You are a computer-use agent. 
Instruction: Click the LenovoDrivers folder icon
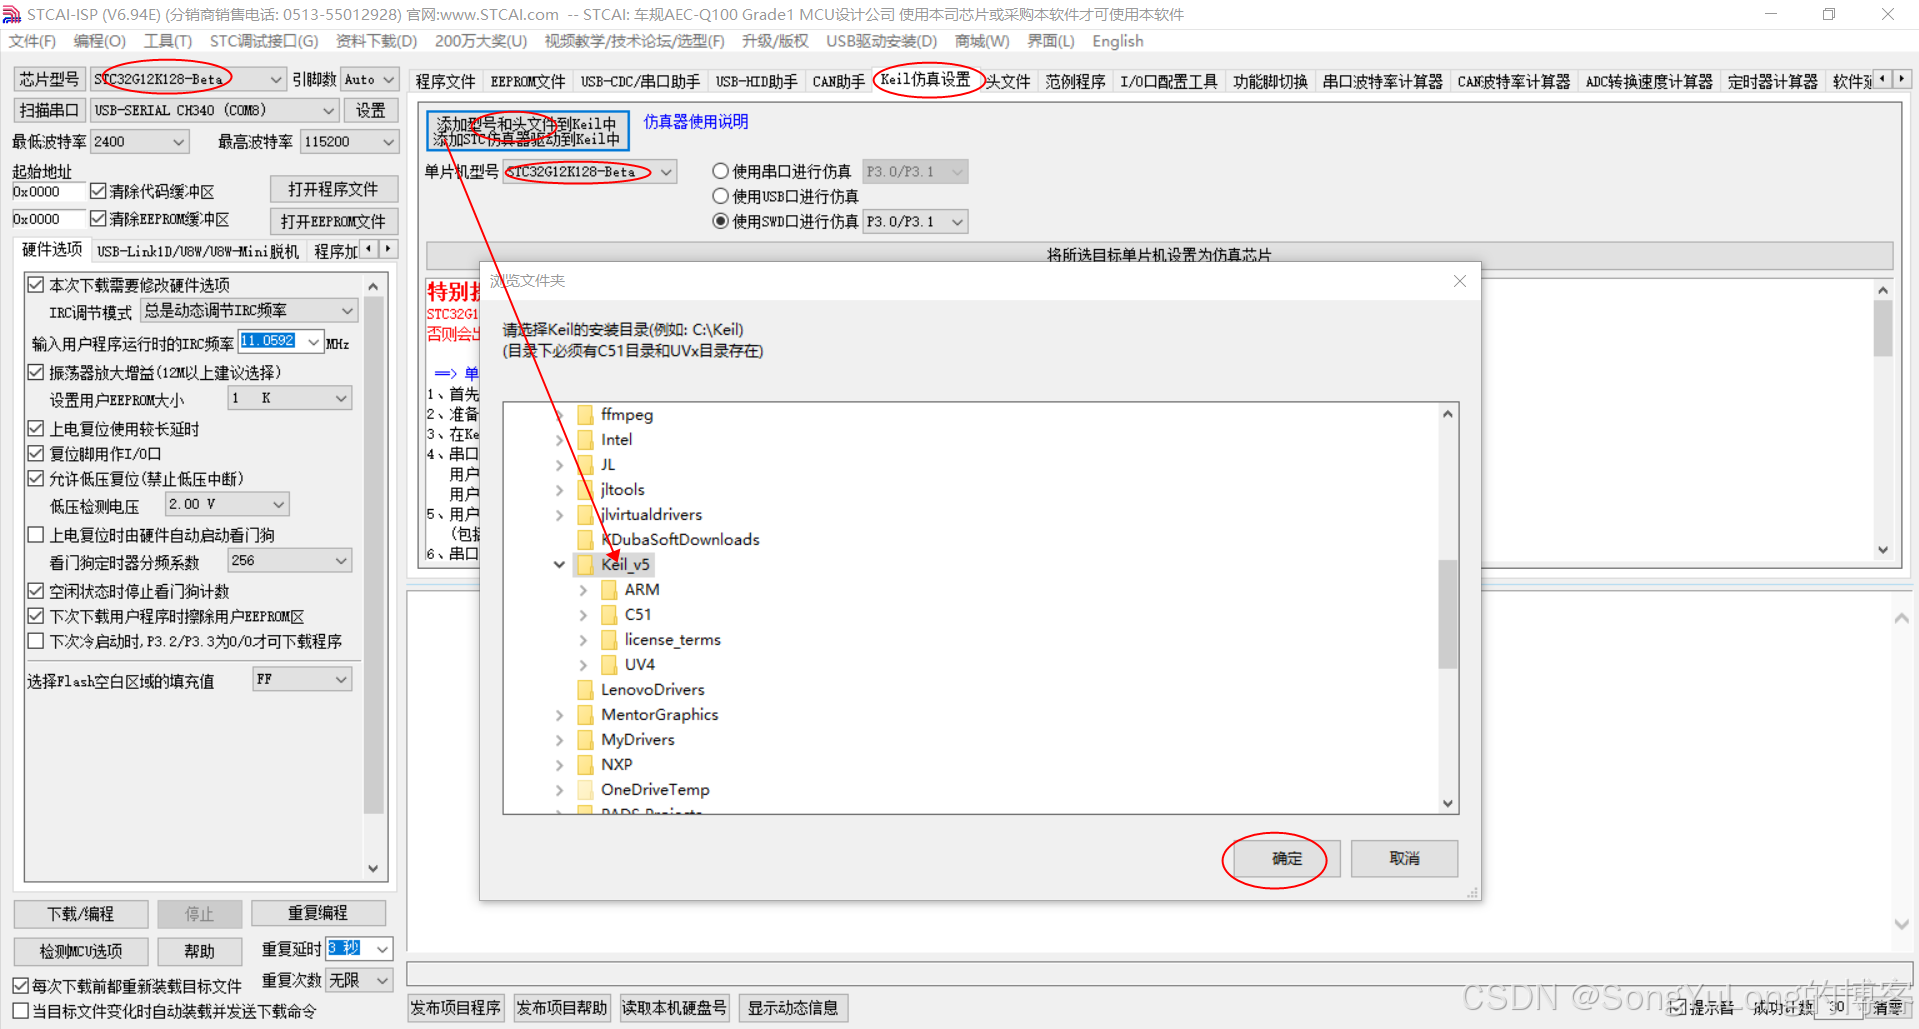[x=586, y=690]
